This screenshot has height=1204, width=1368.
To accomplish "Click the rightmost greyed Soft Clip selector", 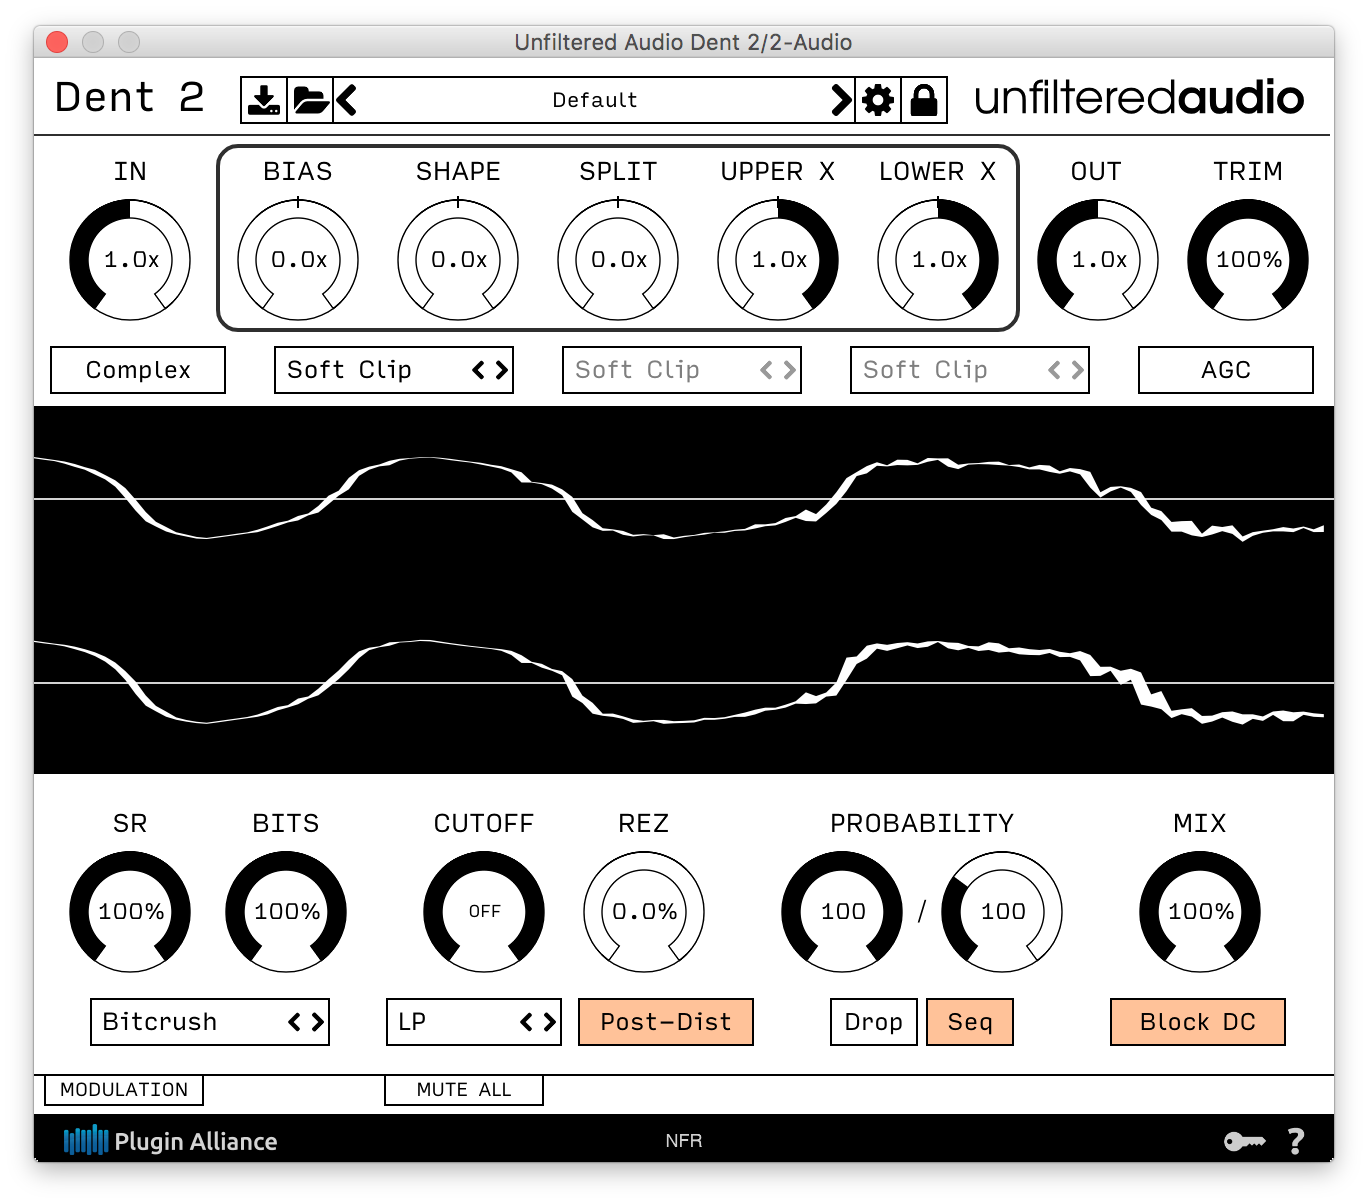I will (x=970, y=370).
